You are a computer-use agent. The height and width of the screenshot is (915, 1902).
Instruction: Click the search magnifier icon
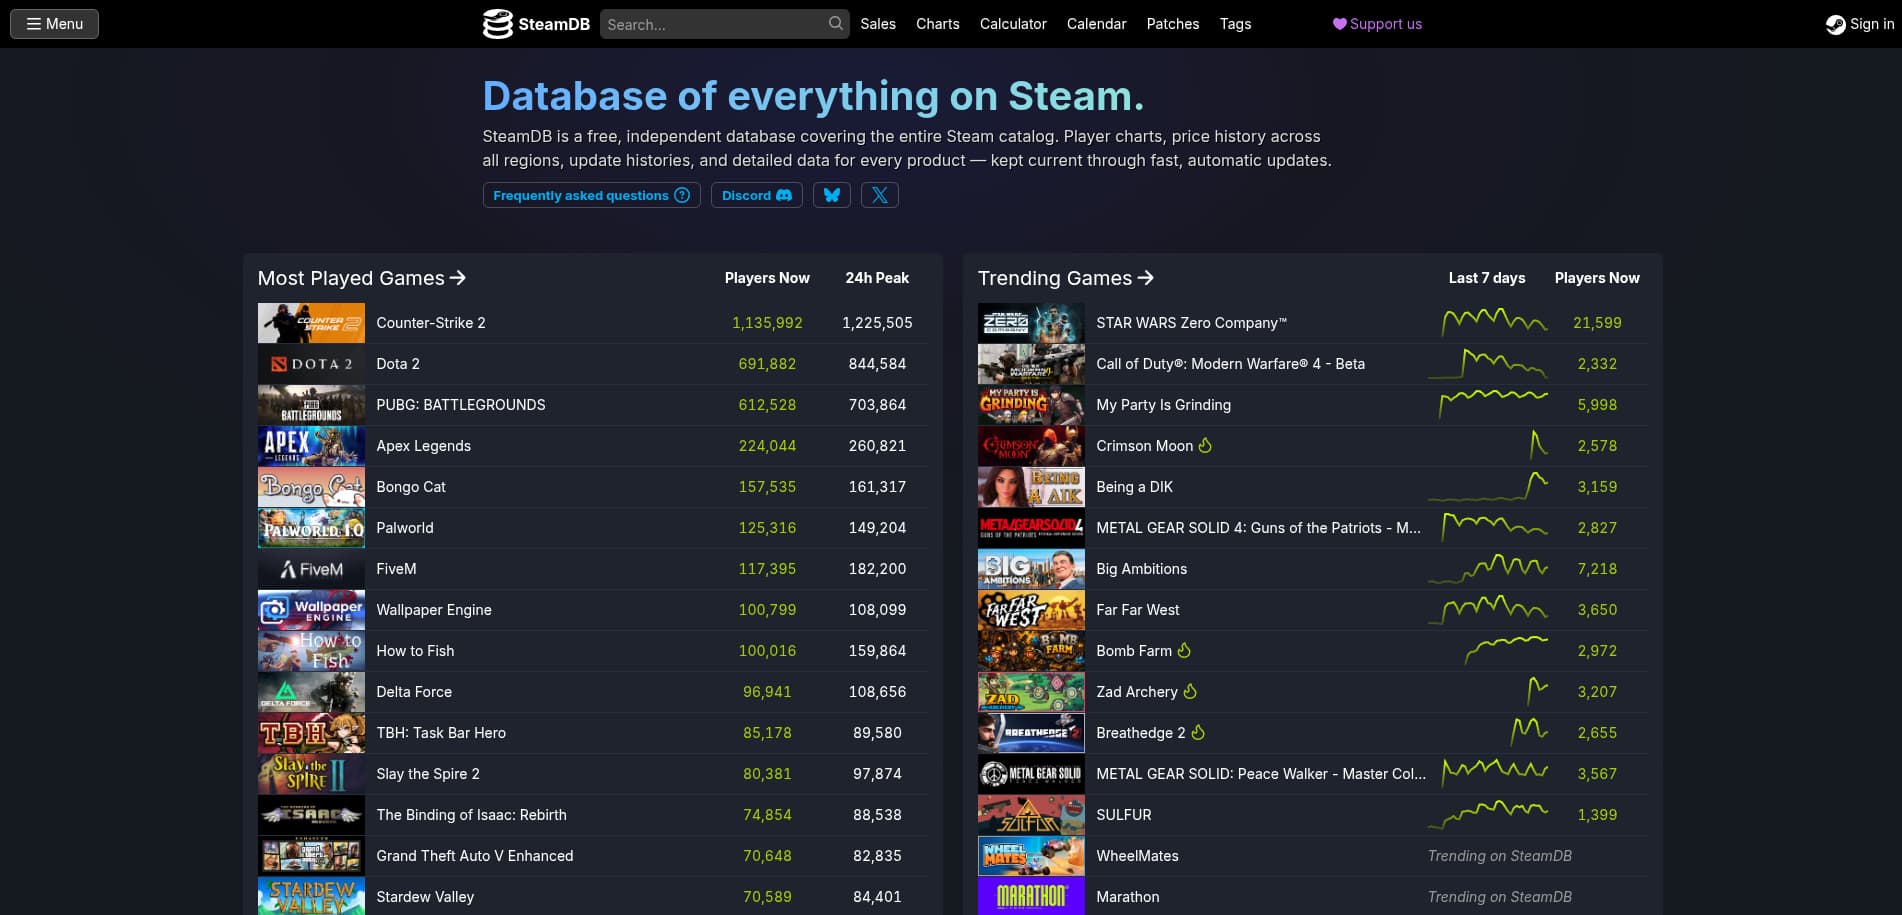tap(836, 23)
